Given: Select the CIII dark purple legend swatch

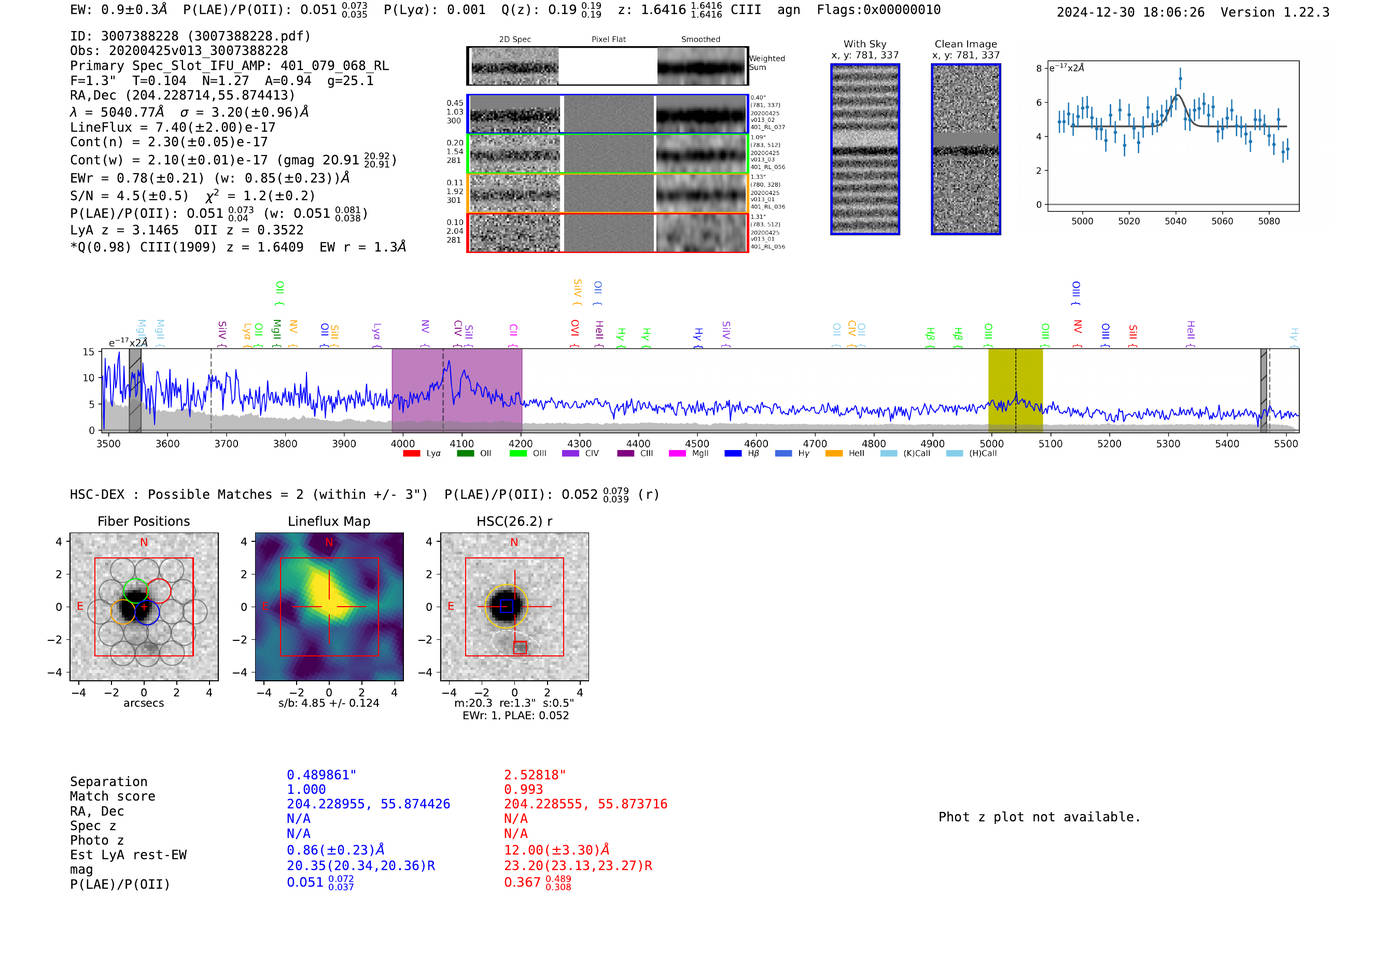Looking at the screenshot, I should pos(626,454).
